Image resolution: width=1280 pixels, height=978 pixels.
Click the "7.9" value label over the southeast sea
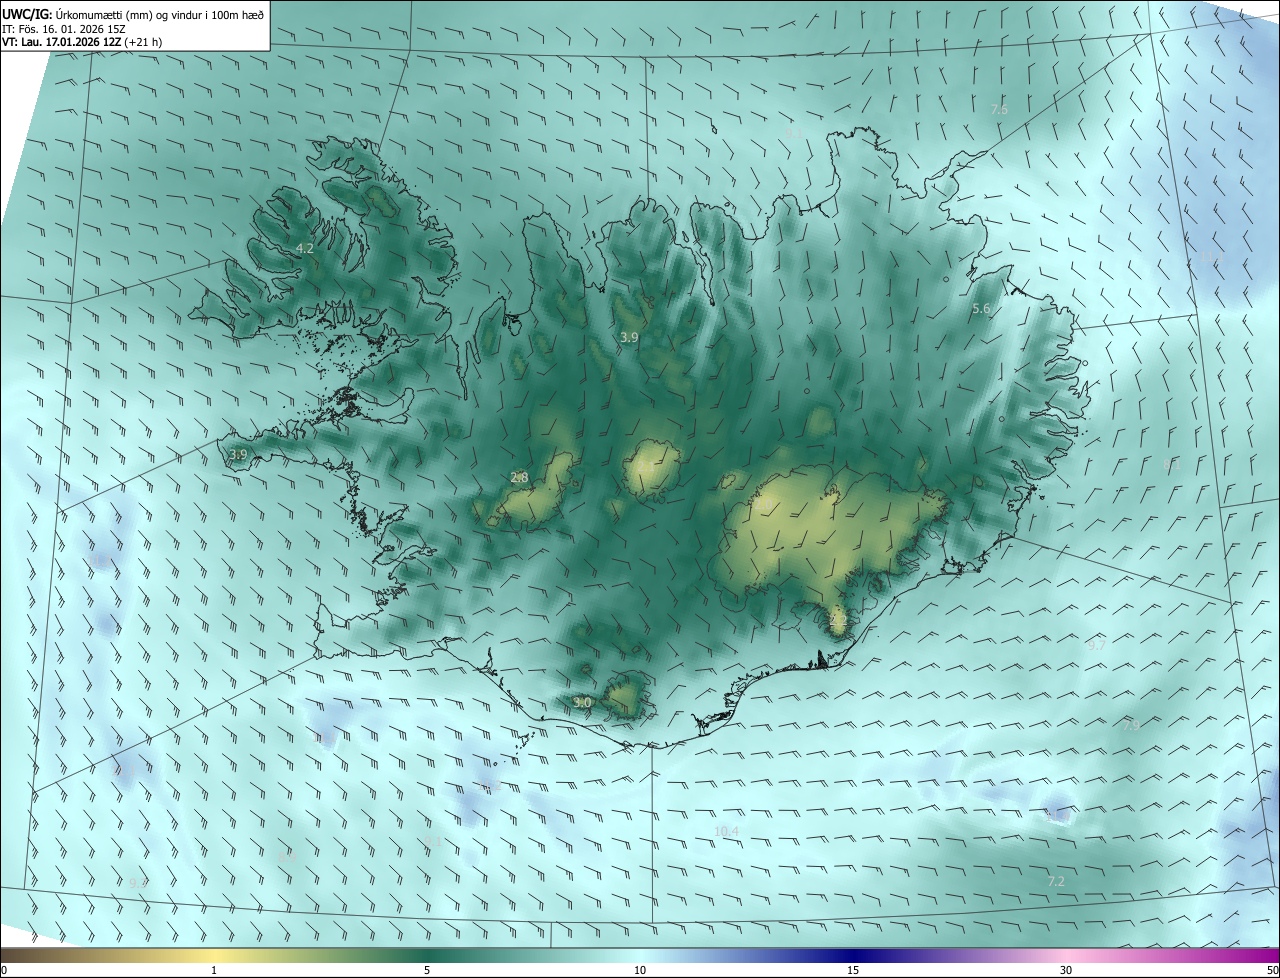[1131, 725]
